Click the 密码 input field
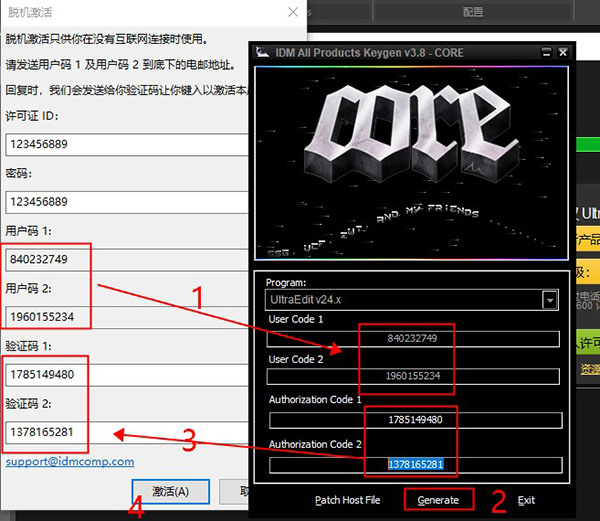Viewport: 600px width, 521px height. pos(126,202)
